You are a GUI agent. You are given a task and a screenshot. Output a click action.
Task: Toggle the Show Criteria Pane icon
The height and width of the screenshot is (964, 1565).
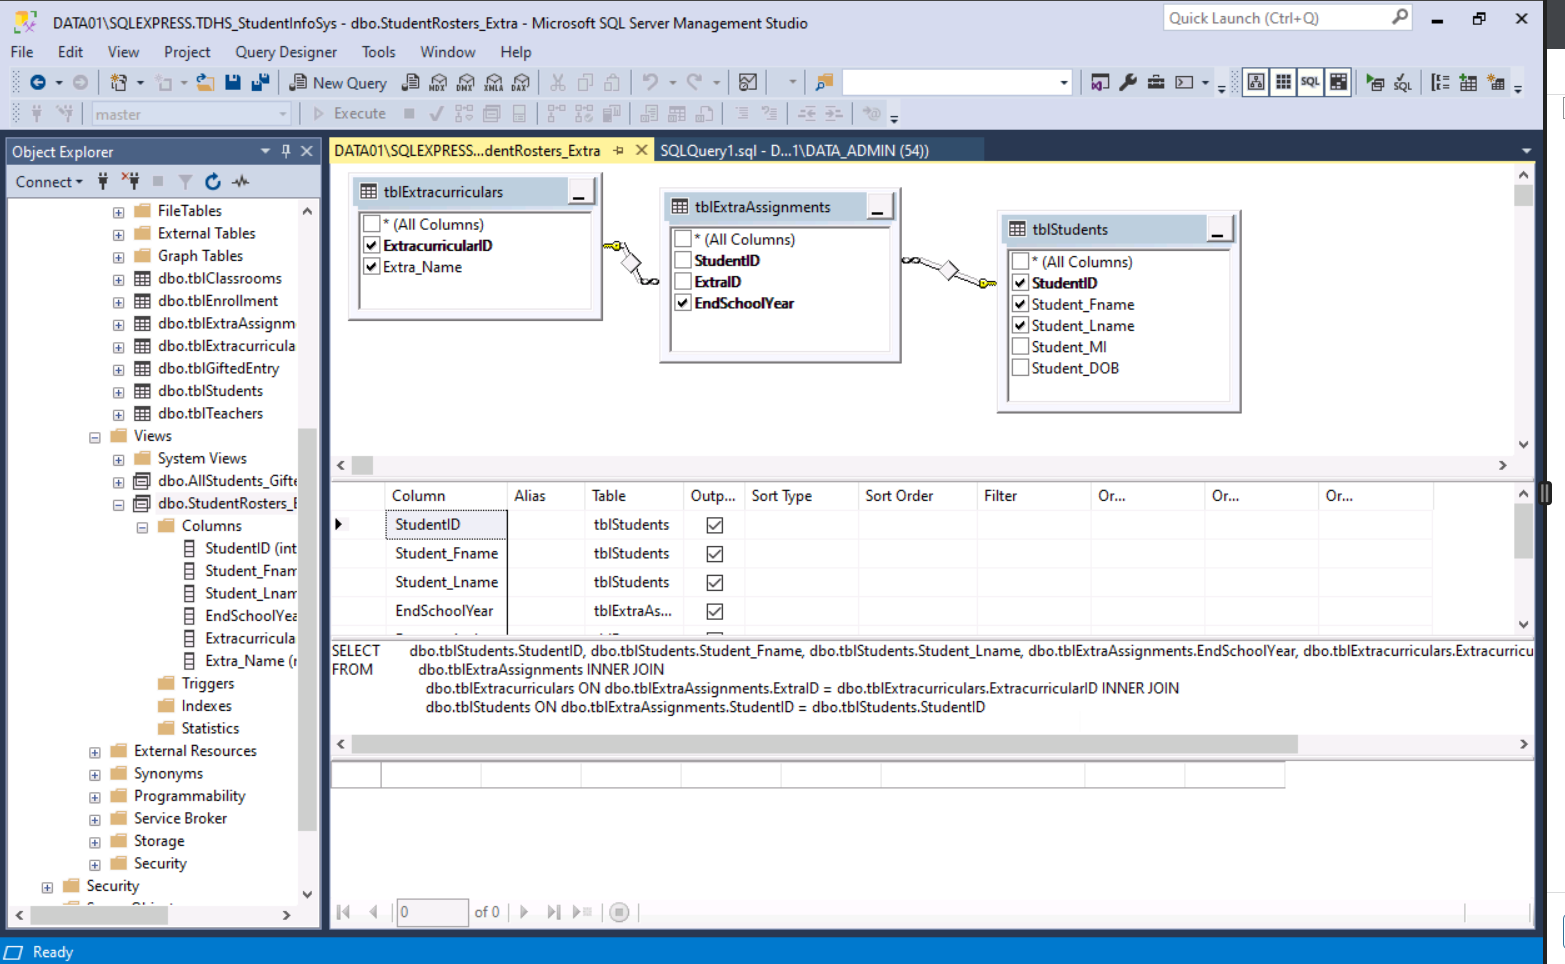tap(1283, 83)
